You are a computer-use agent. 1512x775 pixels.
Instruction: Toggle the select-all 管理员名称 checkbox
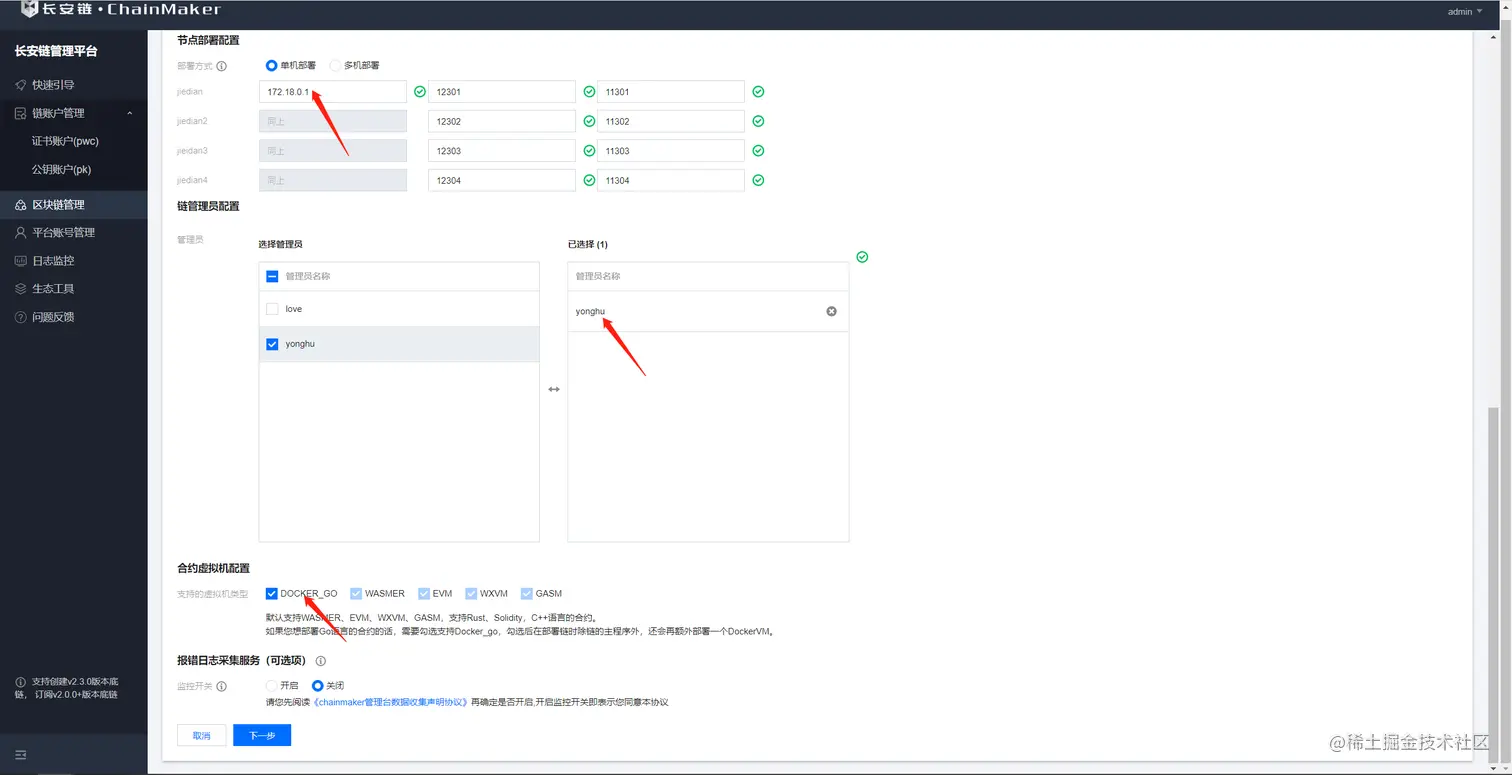click(272, 276)
